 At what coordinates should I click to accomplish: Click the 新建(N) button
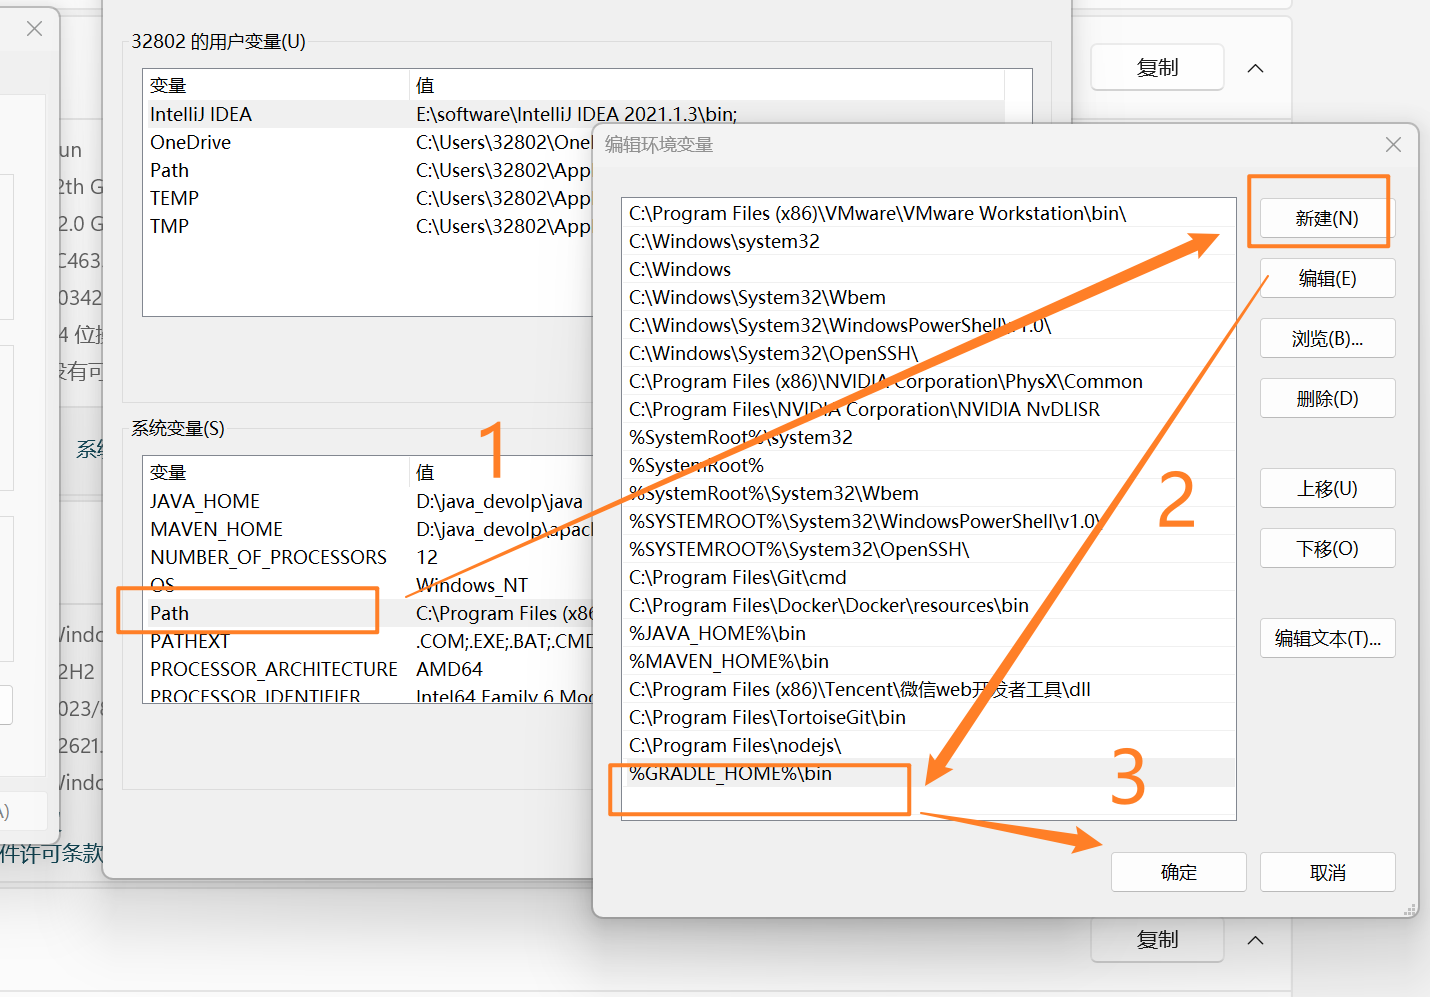pyautogui.click(x=1326, y=218)
